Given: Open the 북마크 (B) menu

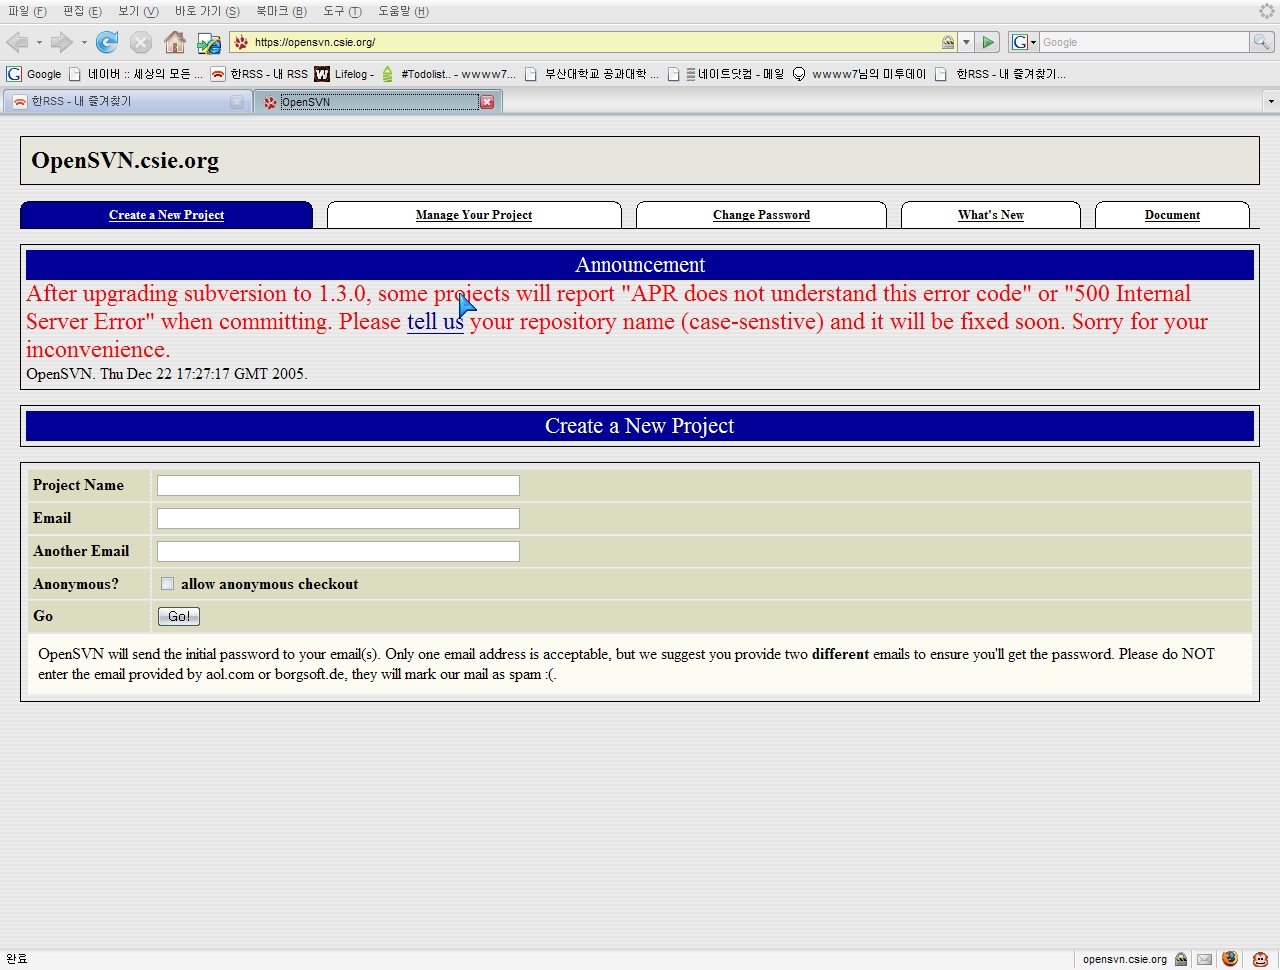Looking at the screenshot, I should [281, 11].
